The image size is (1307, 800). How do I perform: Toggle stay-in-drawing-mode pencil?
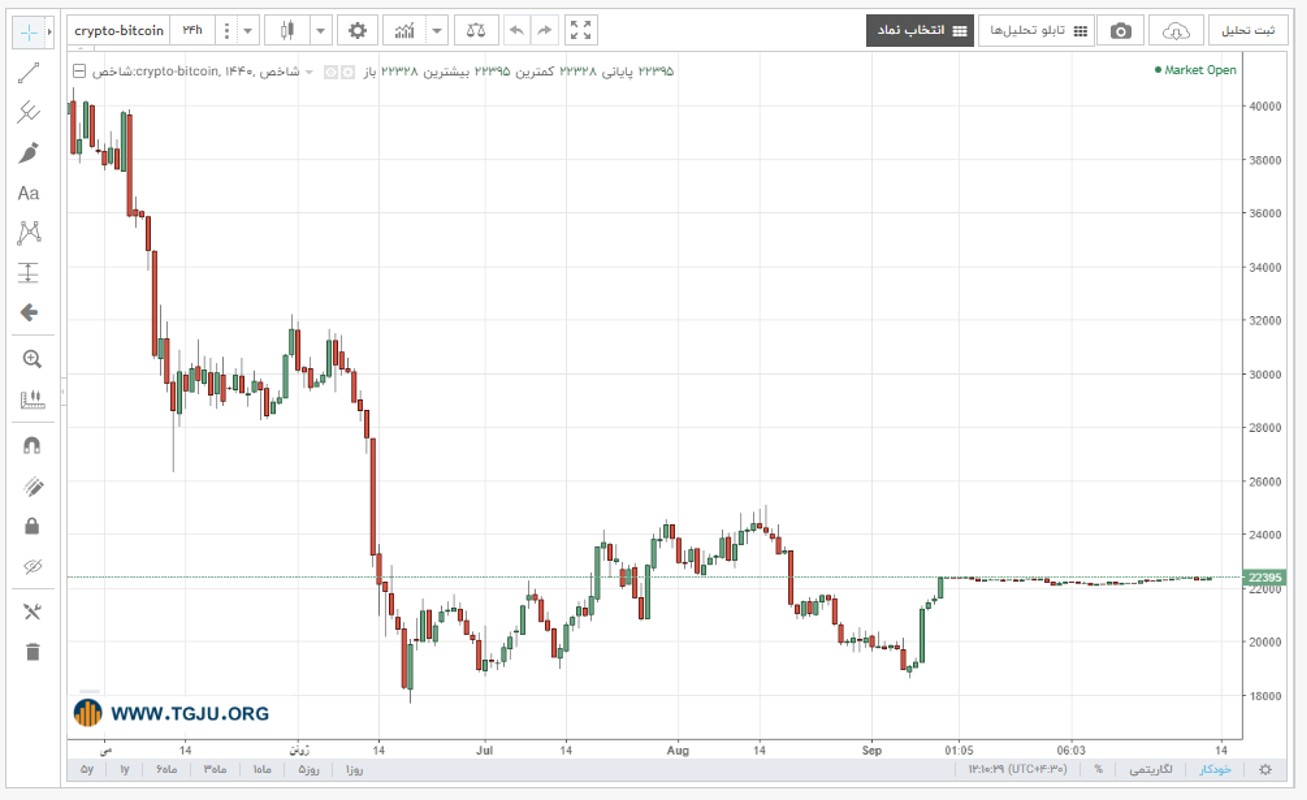(32, 487)
